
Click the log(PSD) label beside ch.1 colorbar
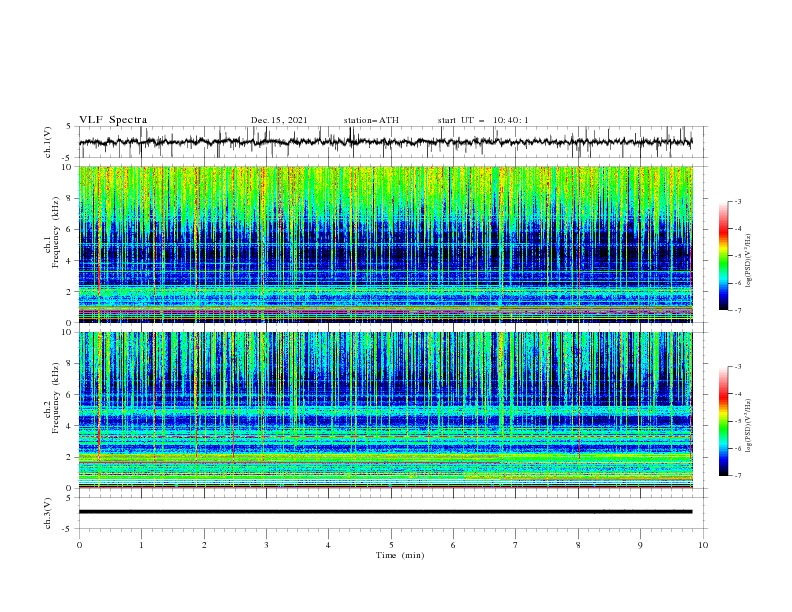tap(749, 261)
